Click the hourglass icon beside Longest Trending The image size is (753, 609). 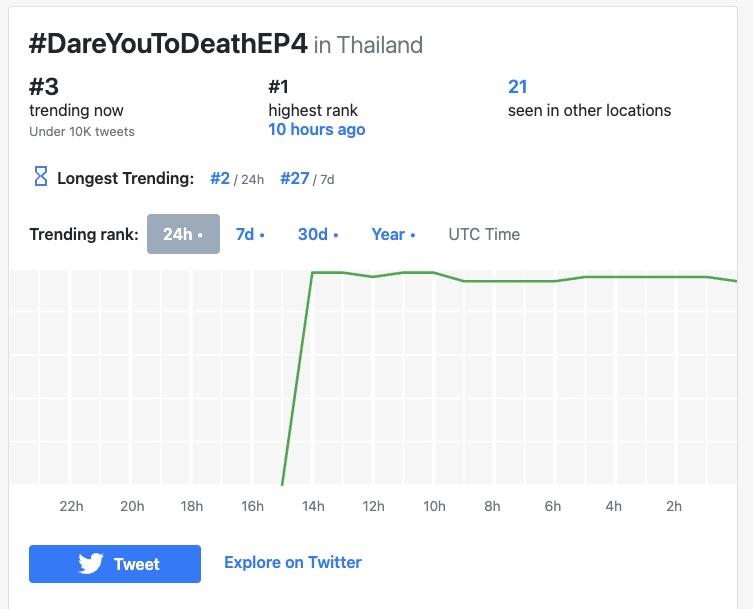coord(41,178)
